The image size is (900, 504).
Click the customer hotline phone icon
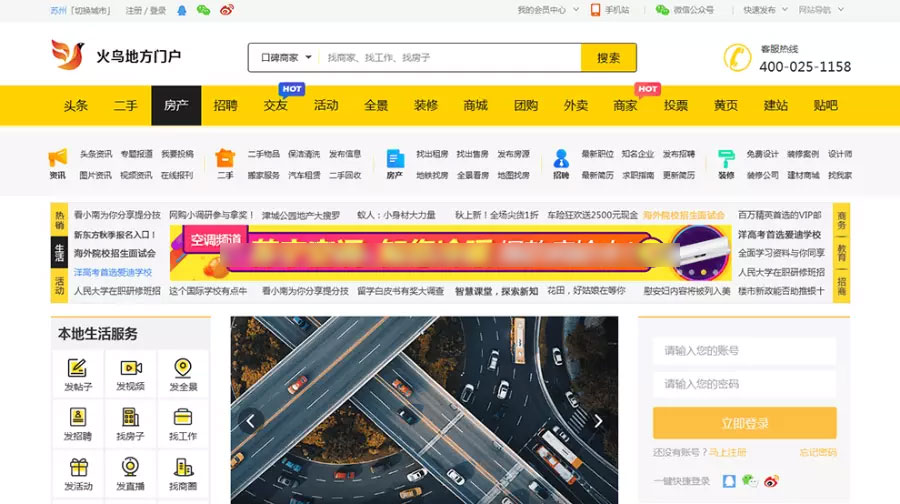pyautogui.click(x=737, y=57)
